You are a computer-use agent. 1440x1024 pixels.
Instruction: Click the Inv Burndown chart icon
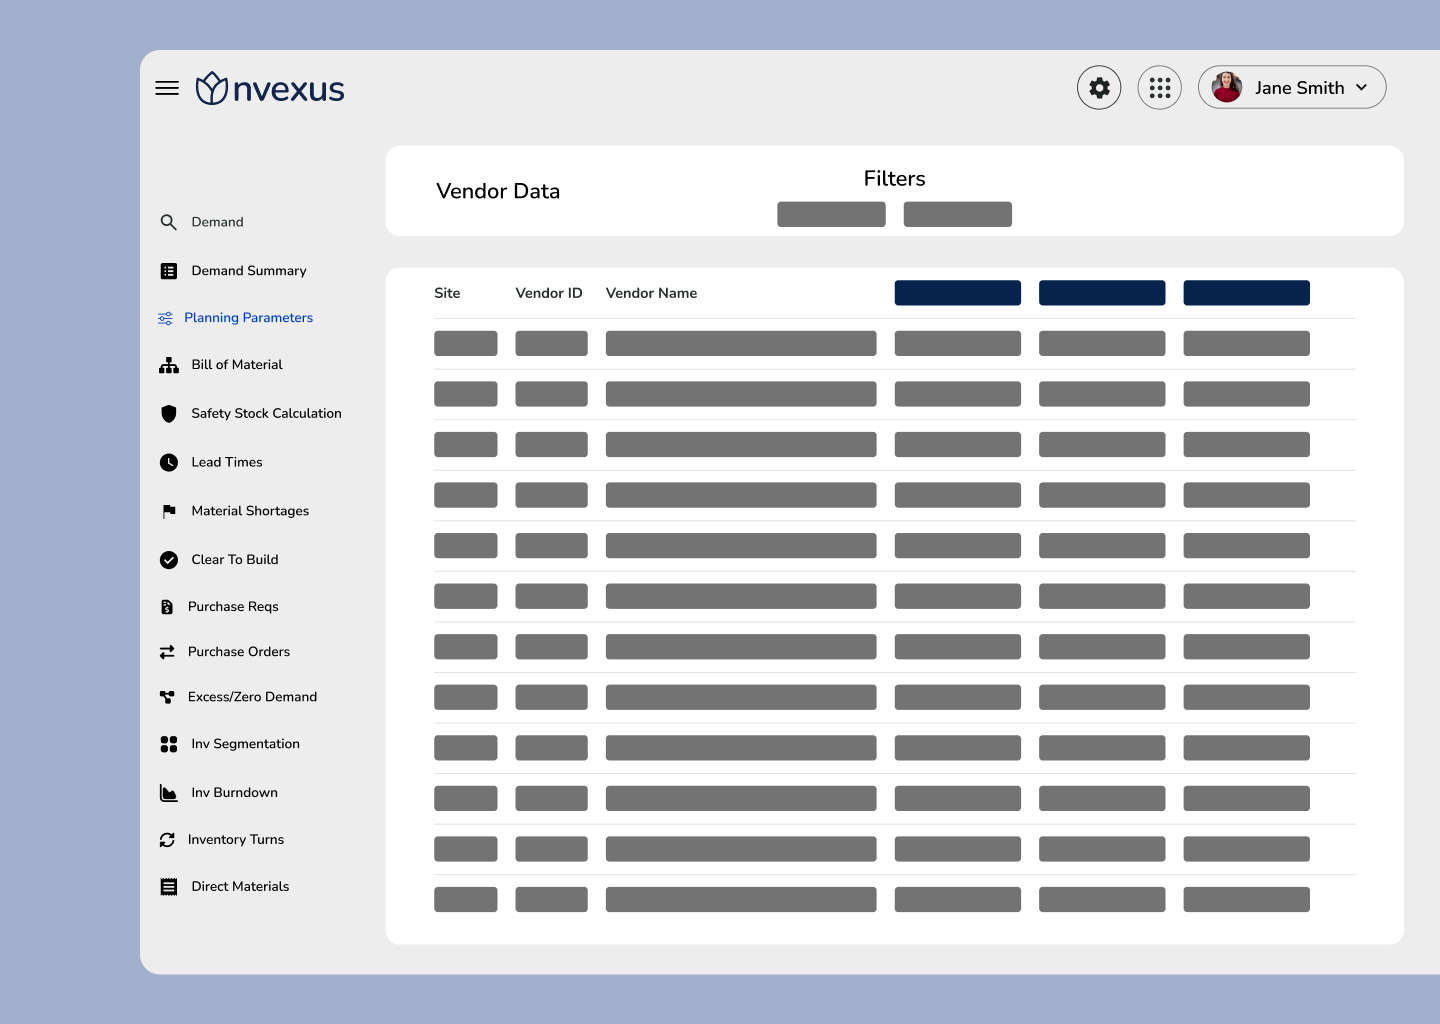pos(169,793)
